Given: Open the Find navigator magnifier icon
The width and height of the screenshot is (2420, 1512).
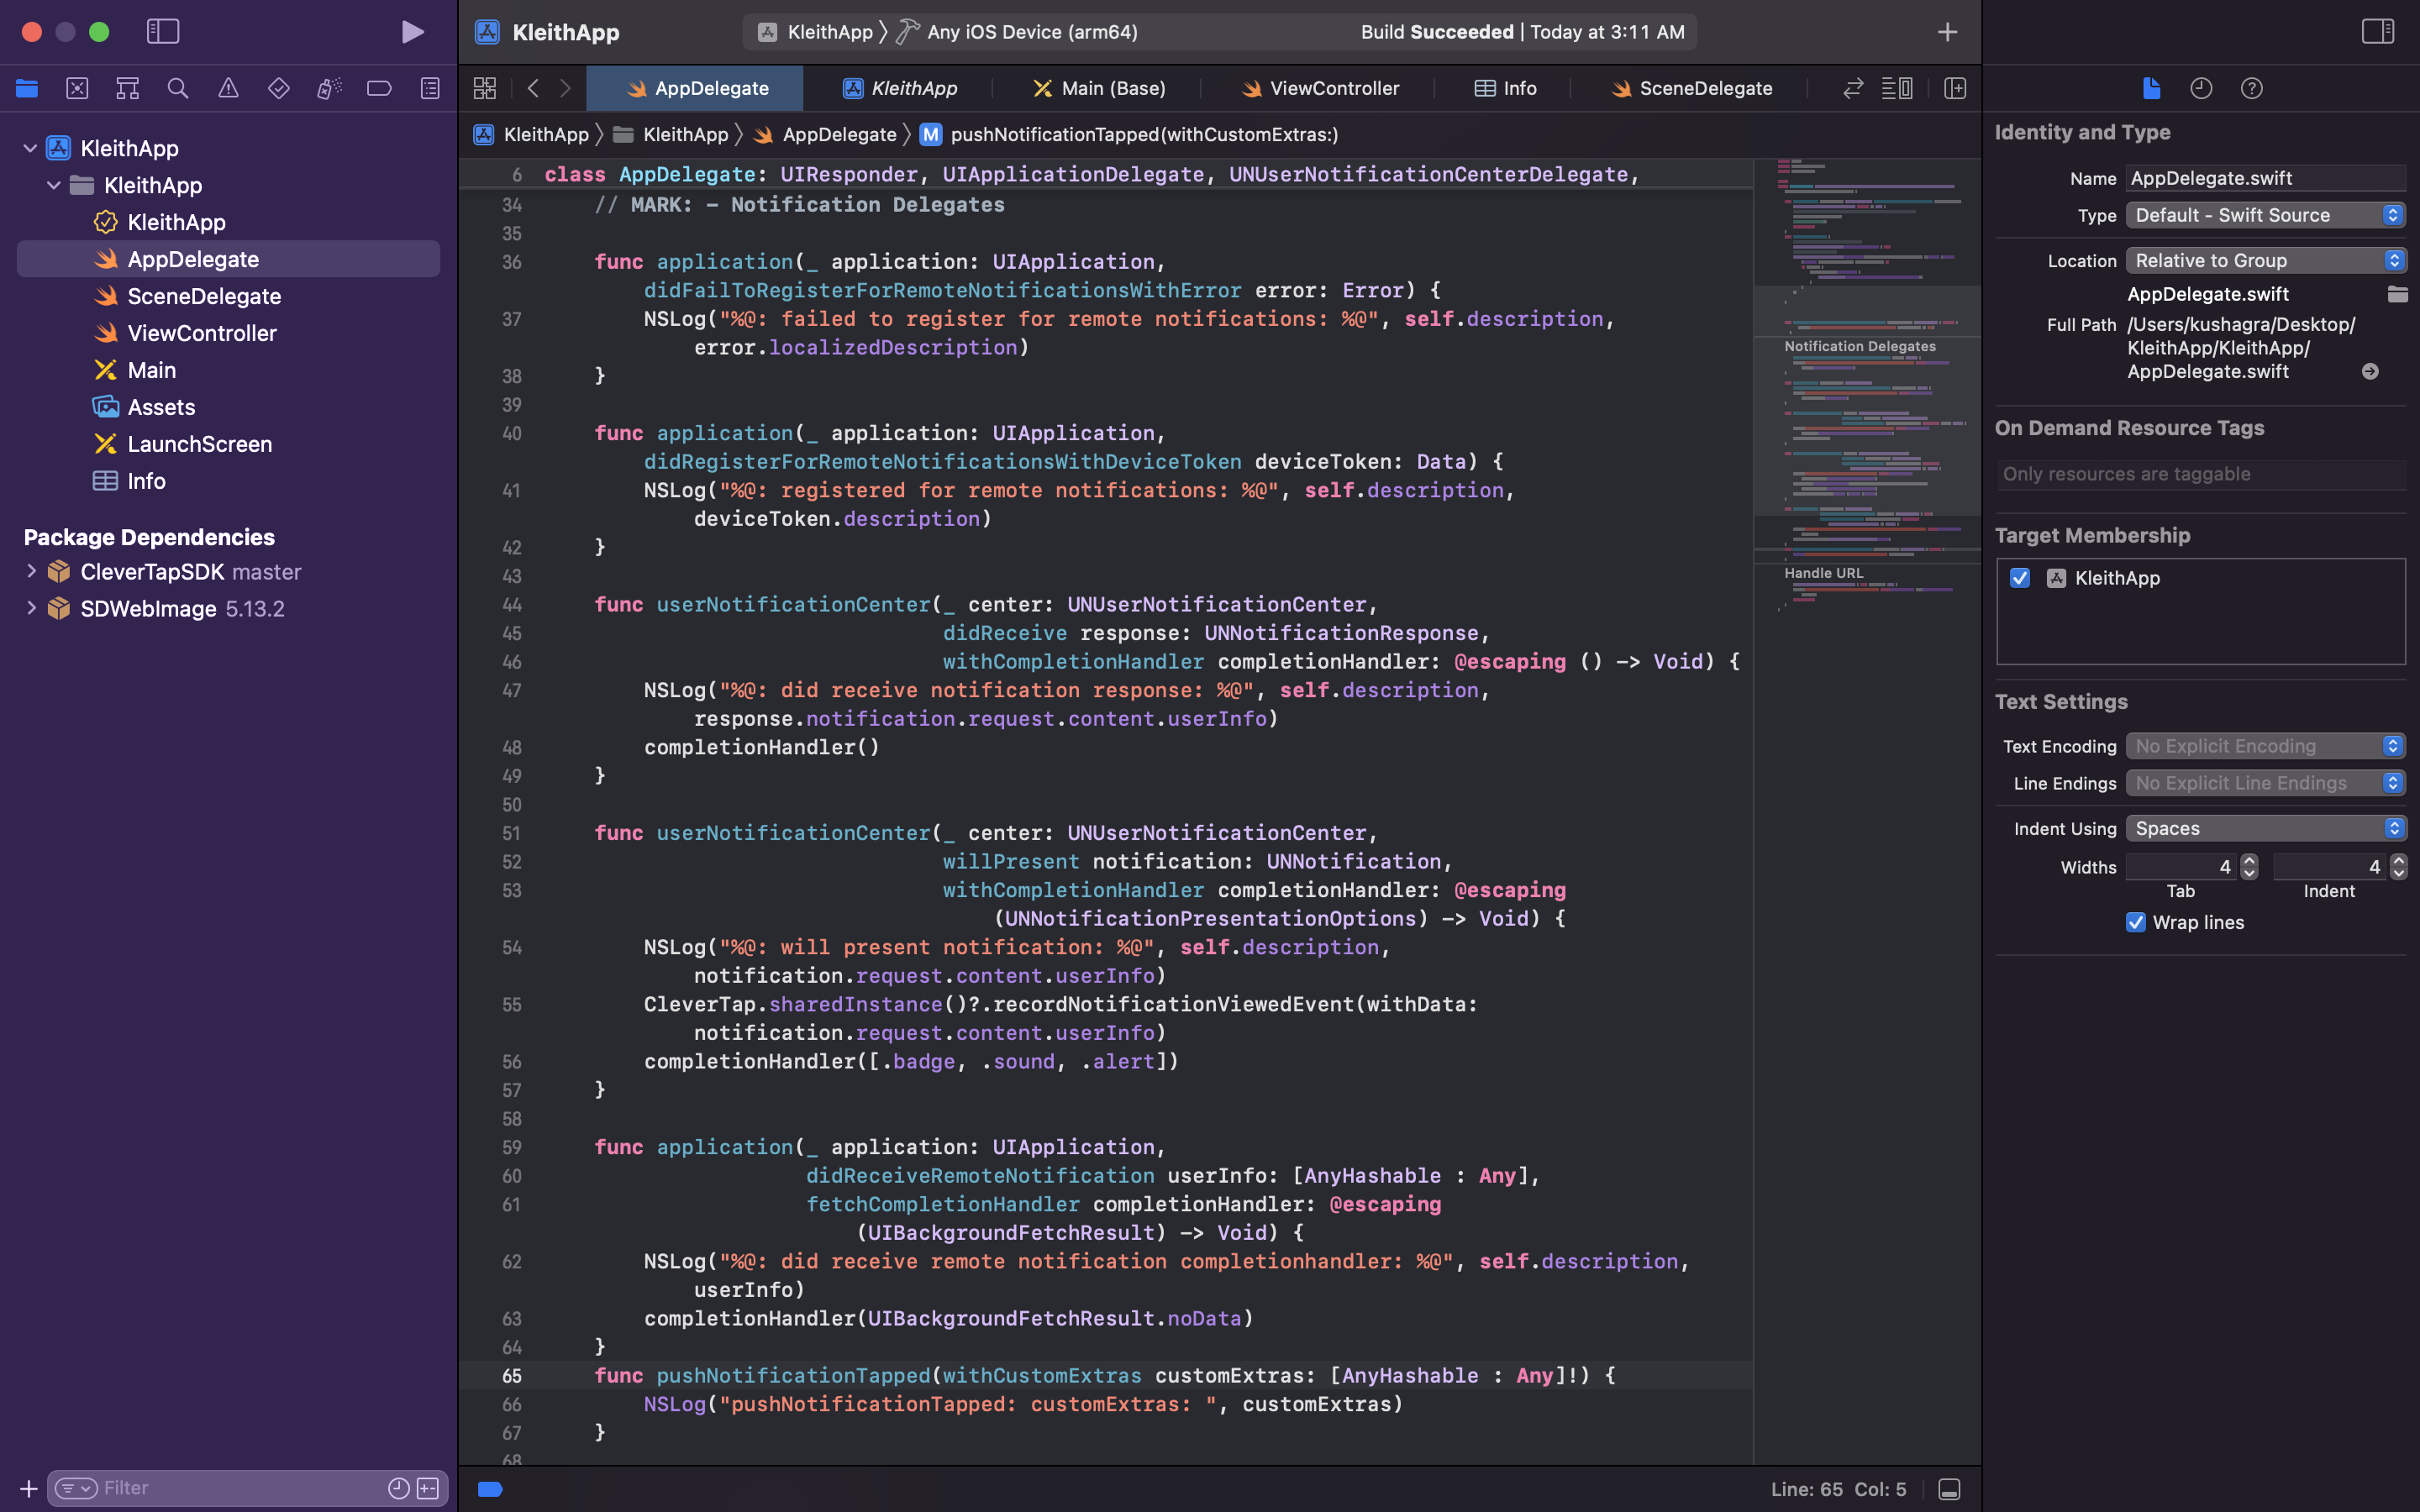Looking at the screenshot, I should coord(178,88).
